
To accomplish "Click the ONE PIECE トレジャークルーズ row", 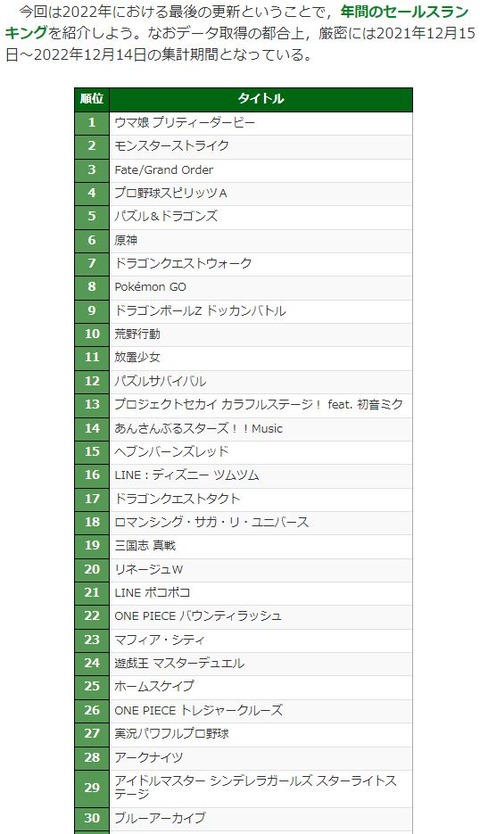I will pyautogui.click(x=244, y=711).
